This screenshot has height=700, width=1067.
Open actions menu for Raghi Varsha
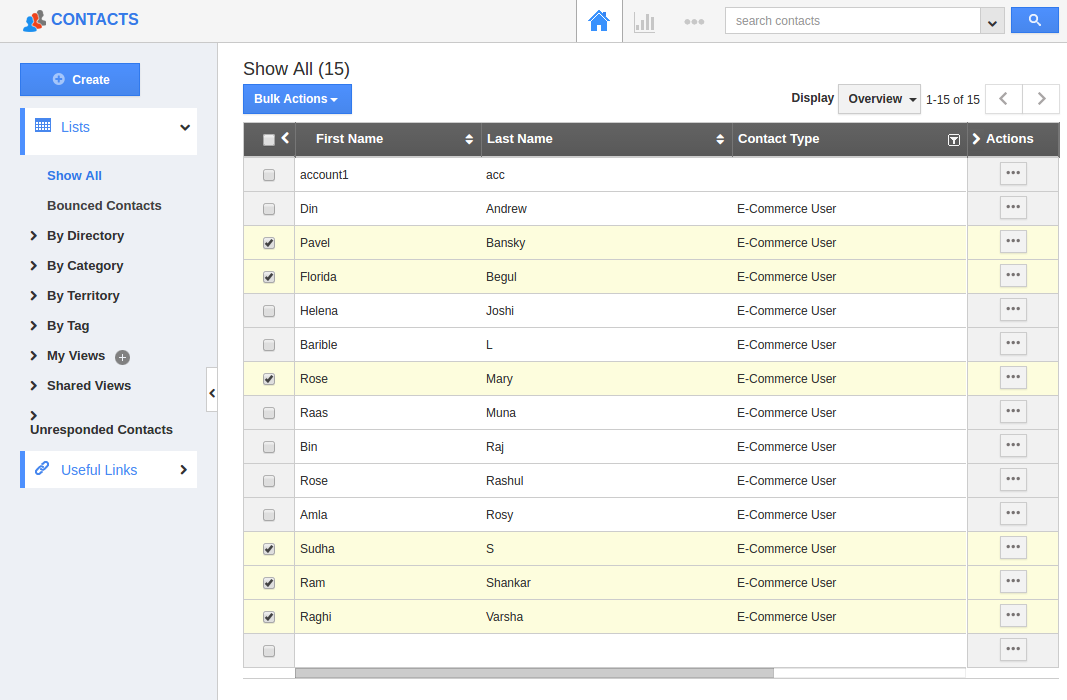click(x=1013, y=616)
